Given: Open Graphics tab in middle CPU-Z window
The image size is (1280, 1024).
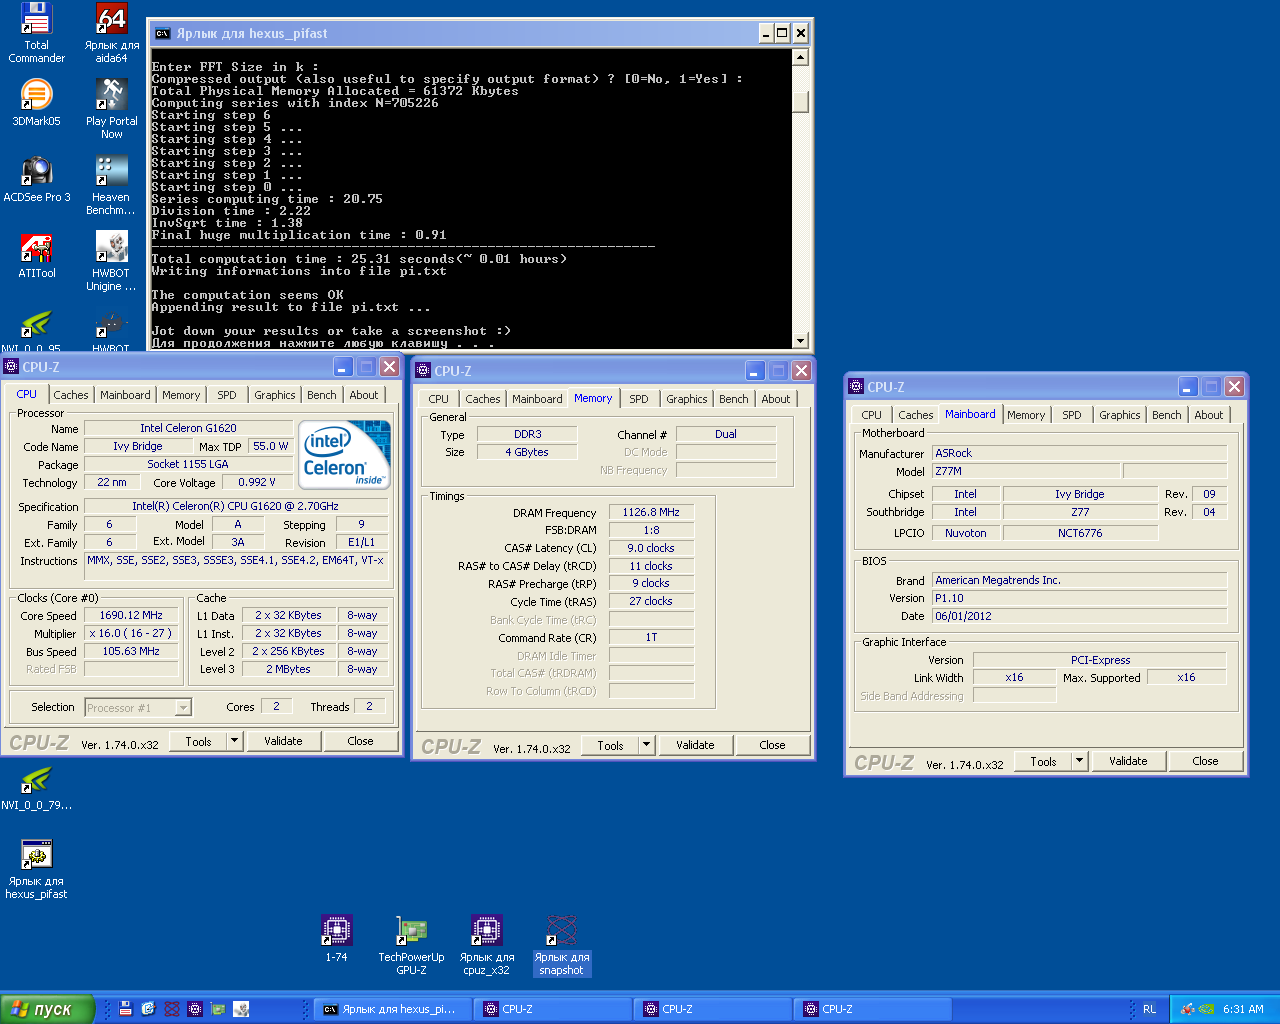Looking at the screenshot, I should (687, 399).
